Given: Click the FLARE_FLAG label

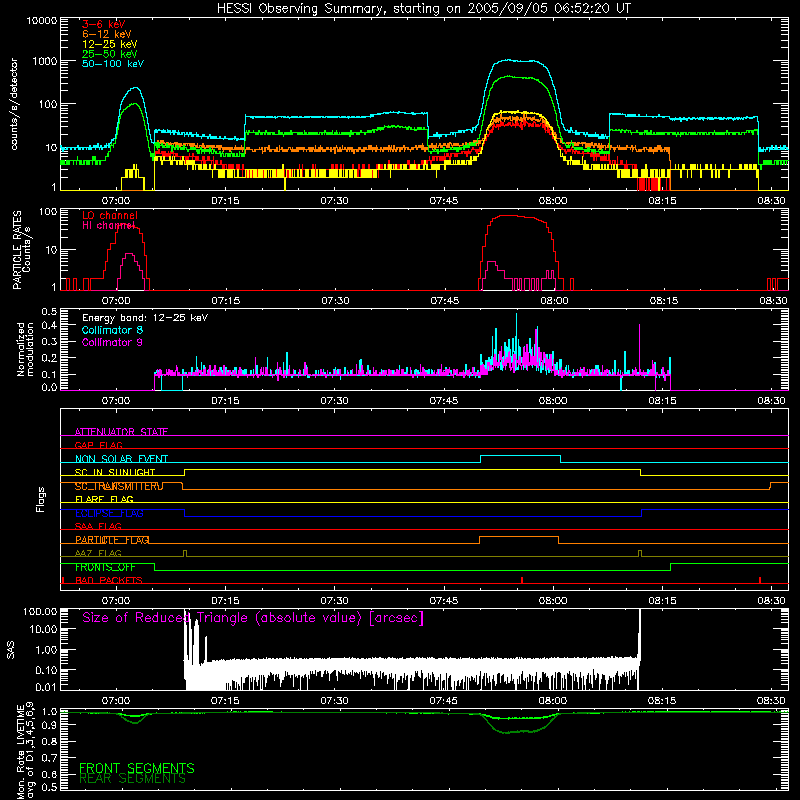Looking at the screenshot, I should pyautogui.click(x=104, y=499).
